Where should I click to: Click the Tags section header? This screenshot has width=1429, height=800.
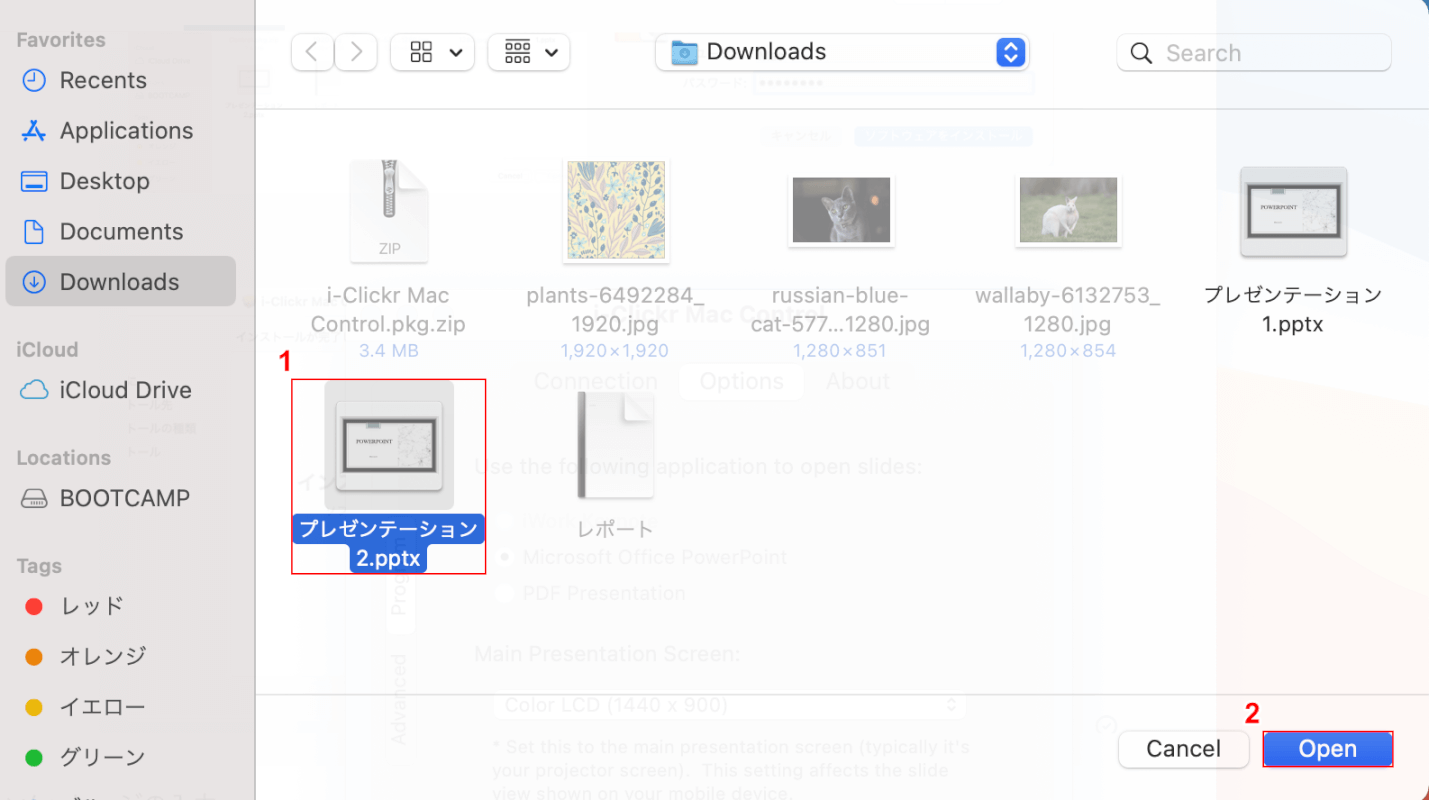[x=39, y=566]
